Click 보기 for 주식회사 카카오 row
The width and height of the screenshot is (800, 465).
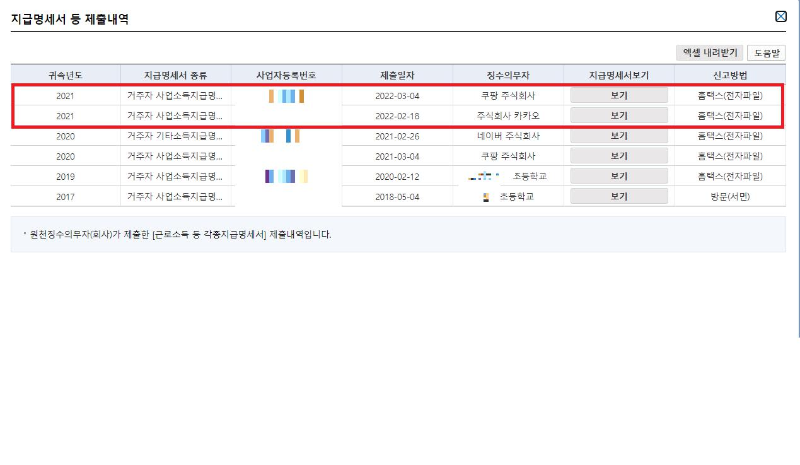click(619, 116)
